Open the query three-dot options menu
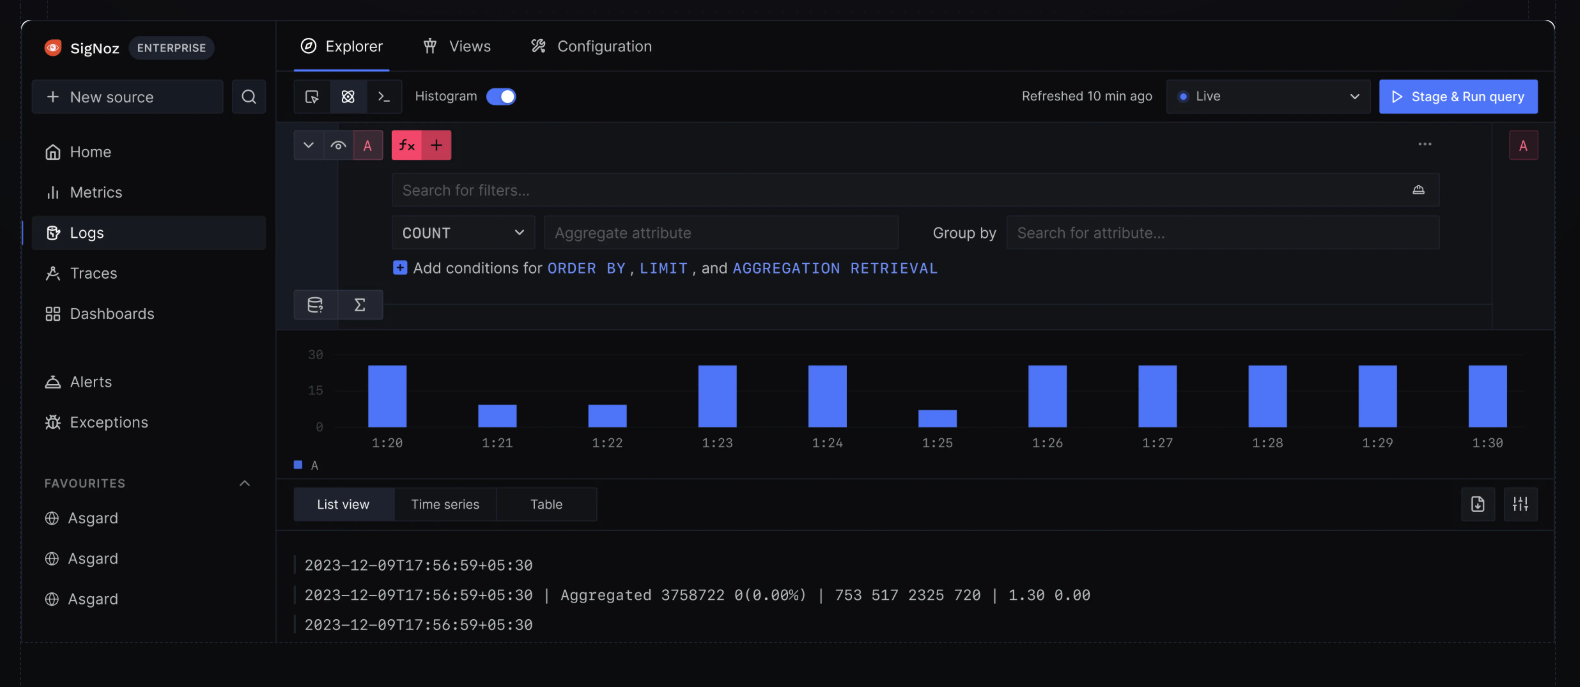The image size is (1580, 687). point(1425,144)
